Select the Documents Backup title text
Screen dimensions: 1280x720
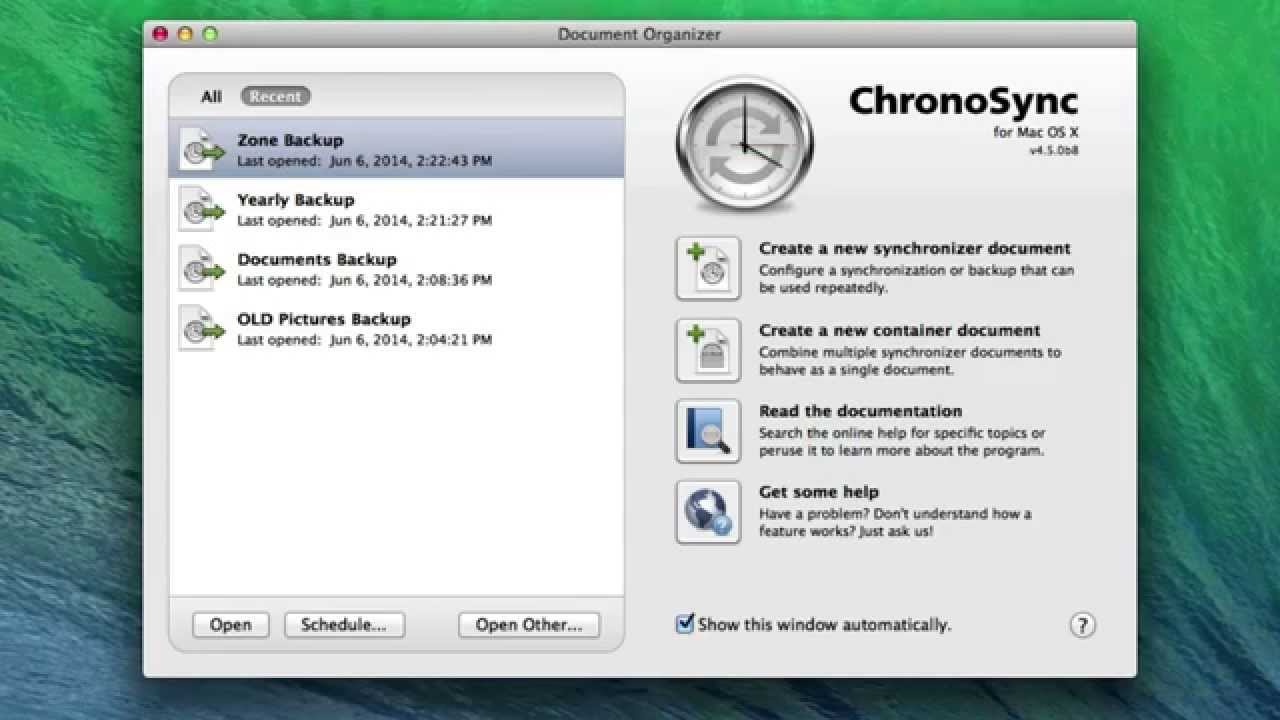point(317,259)
